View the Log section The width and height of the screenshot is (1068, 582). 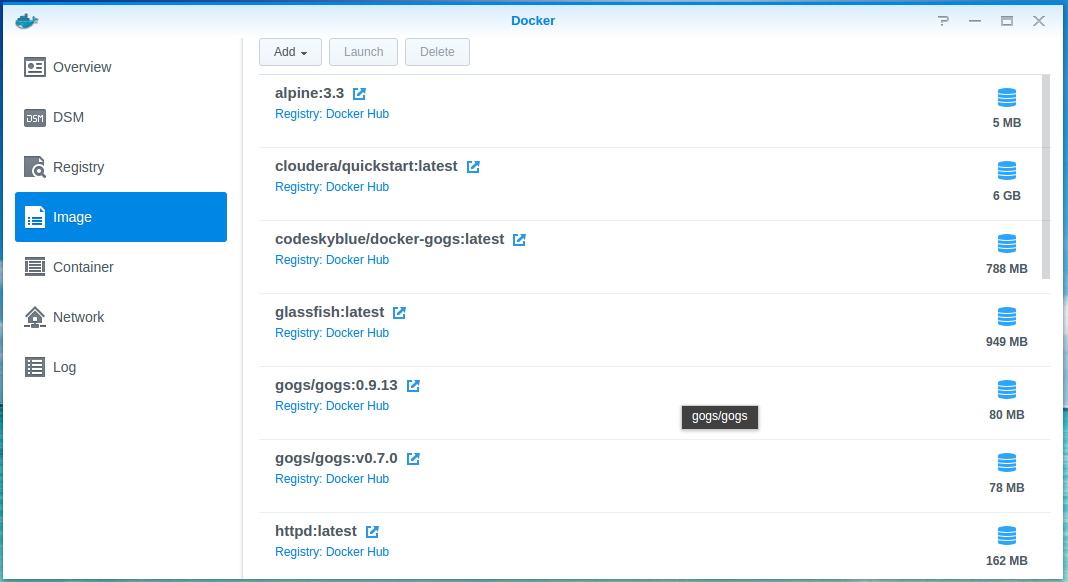[x=121, y=367]
